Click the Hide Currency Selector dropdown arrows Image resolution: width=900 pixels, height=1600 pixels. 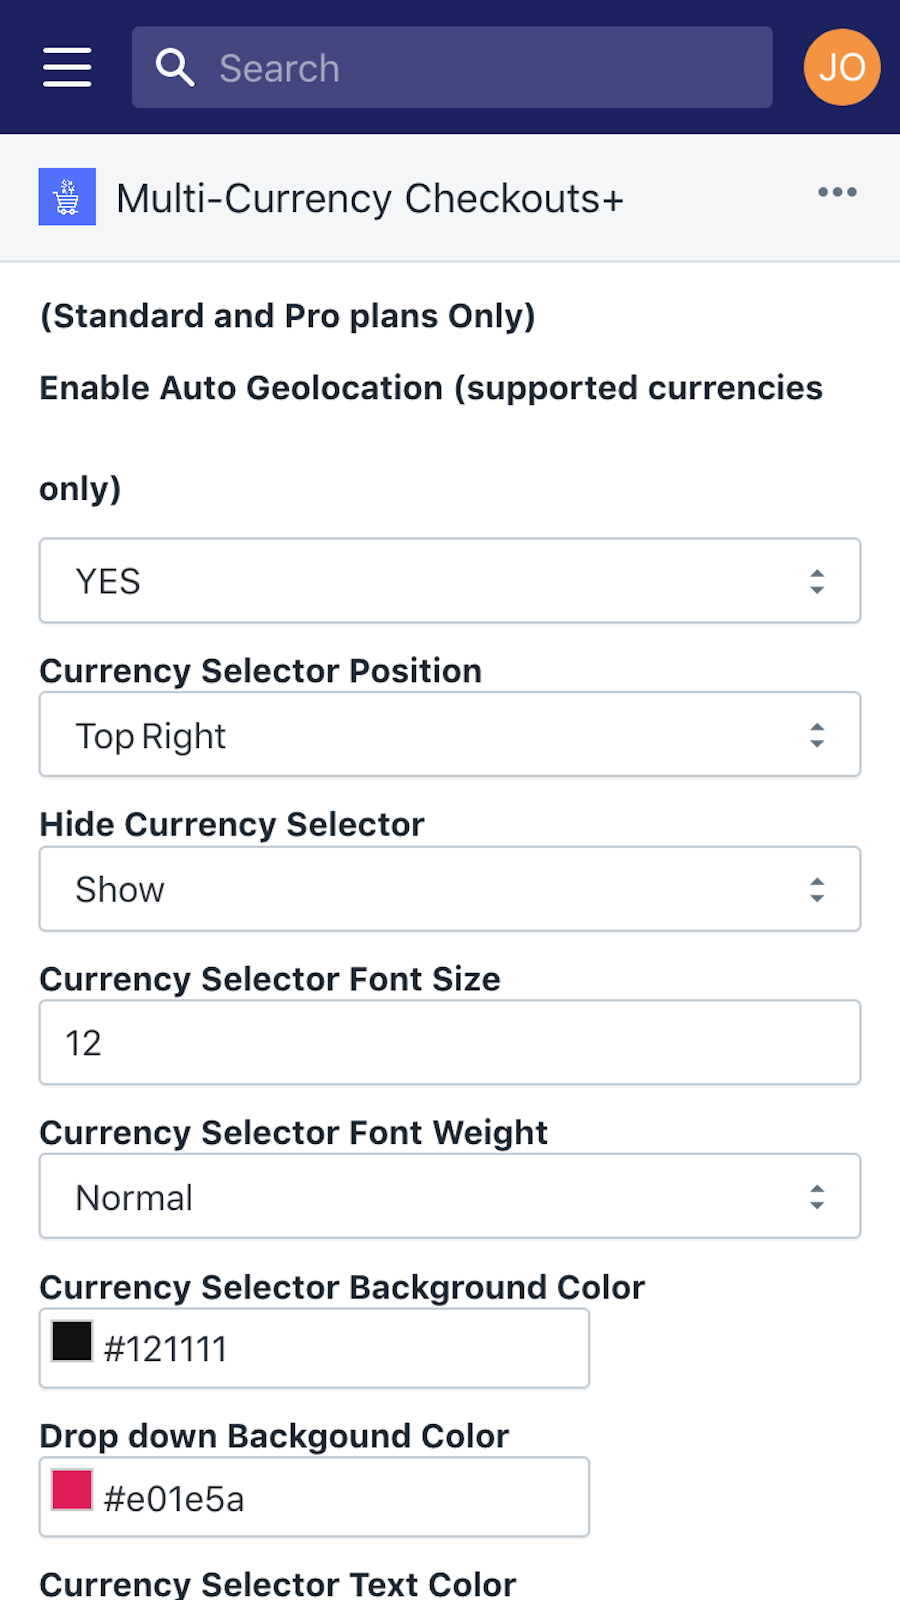(817, 890)
